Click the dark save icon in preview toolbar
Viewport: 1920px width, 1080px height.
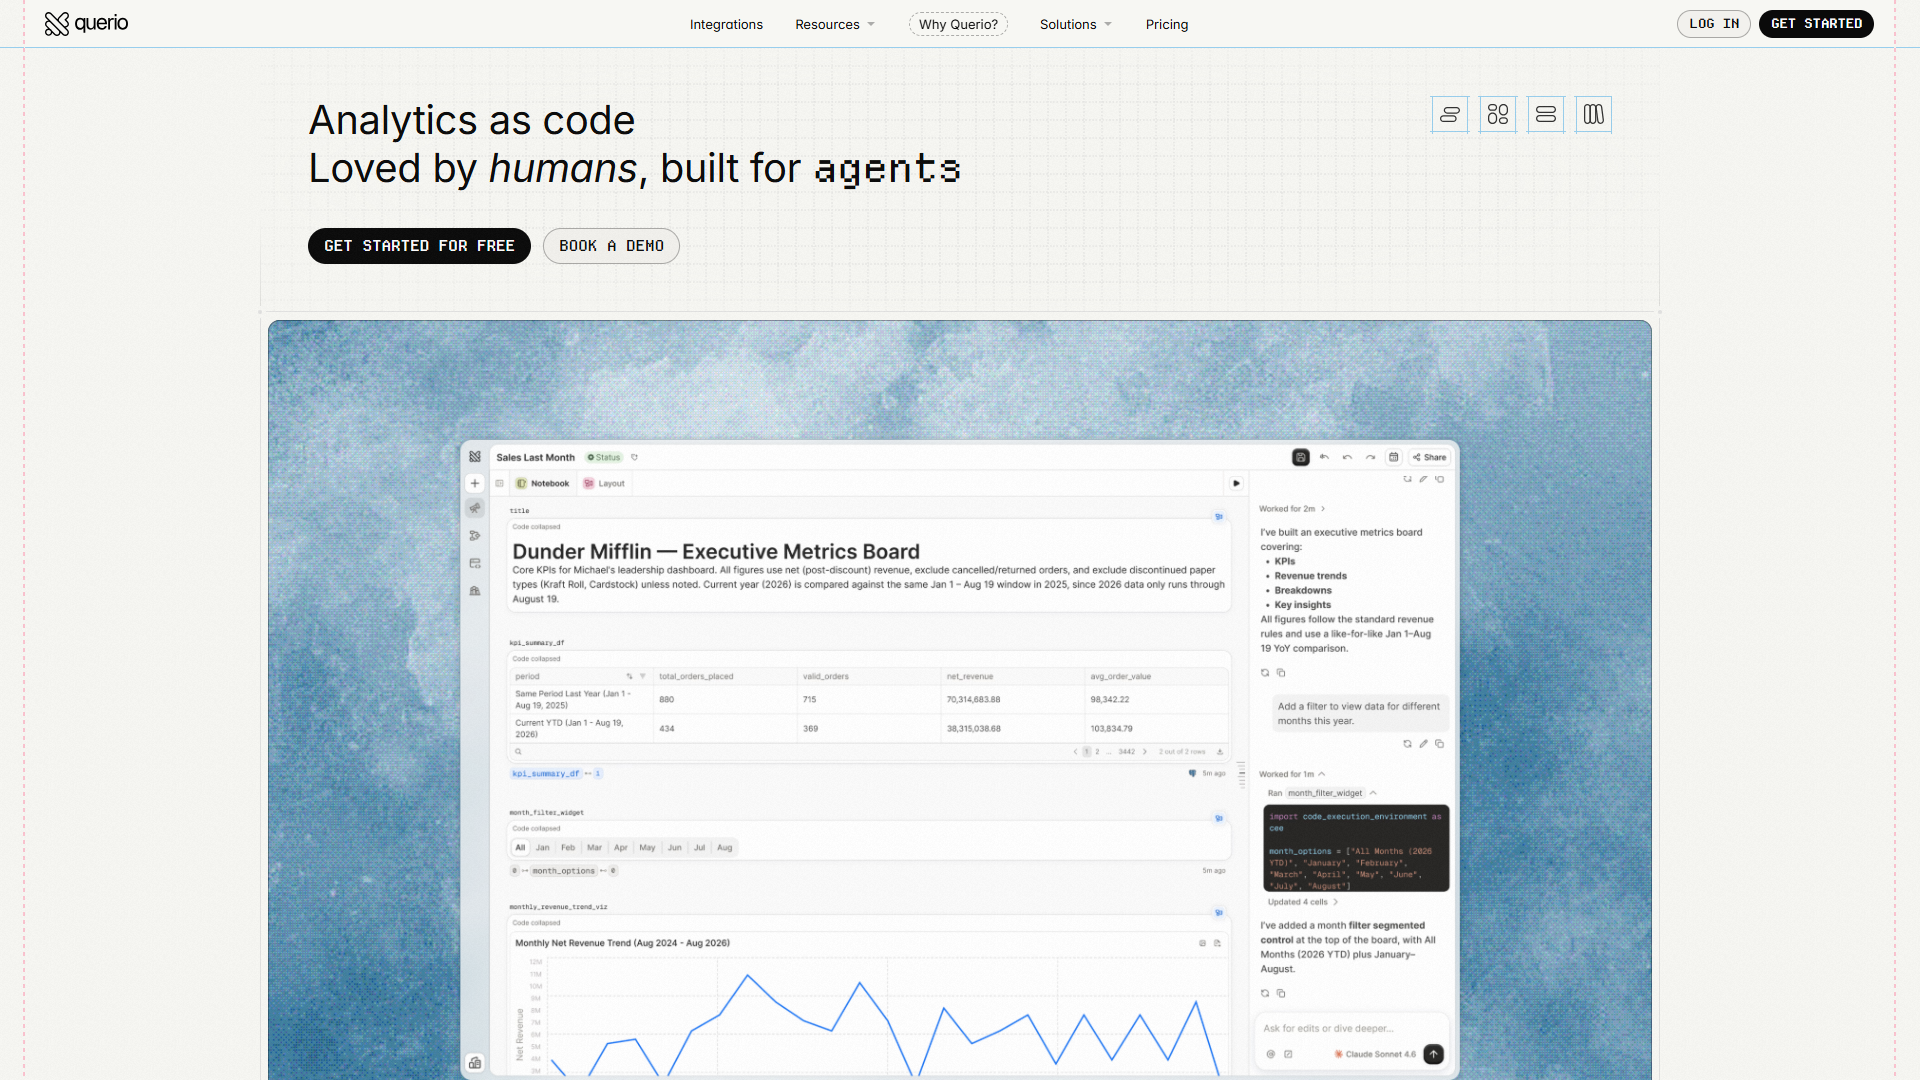[1301, 457]
